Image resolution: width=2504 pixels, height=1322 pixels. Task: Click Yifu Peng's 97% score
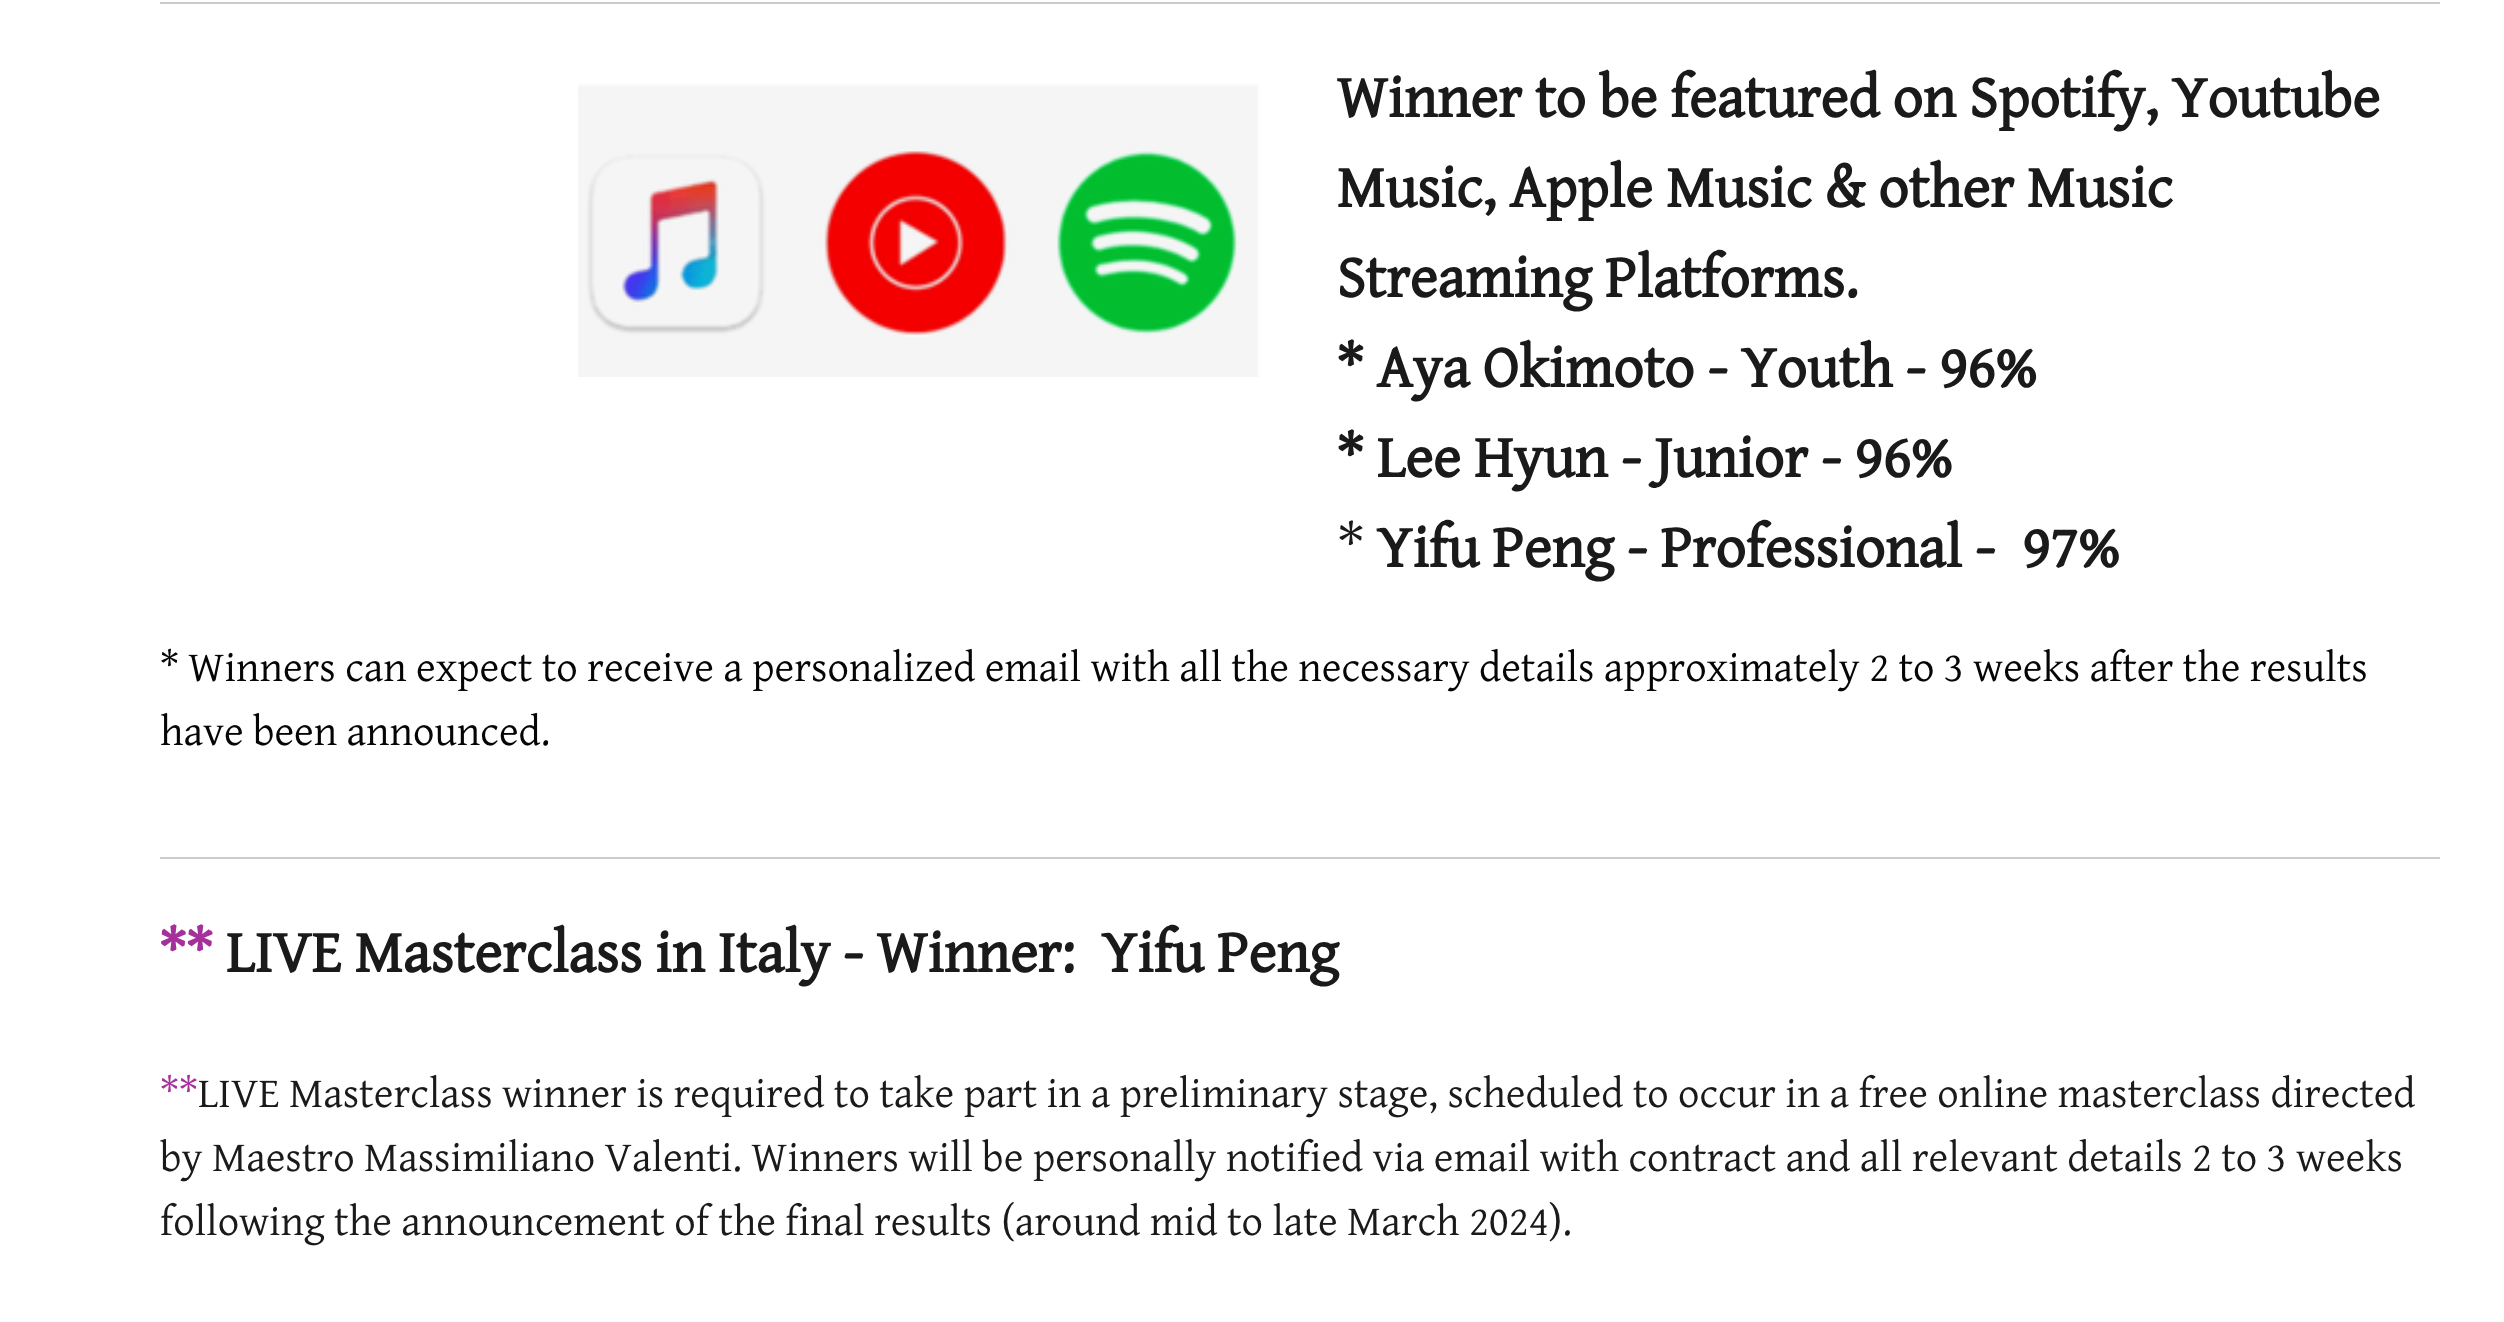coord(2070,549)
